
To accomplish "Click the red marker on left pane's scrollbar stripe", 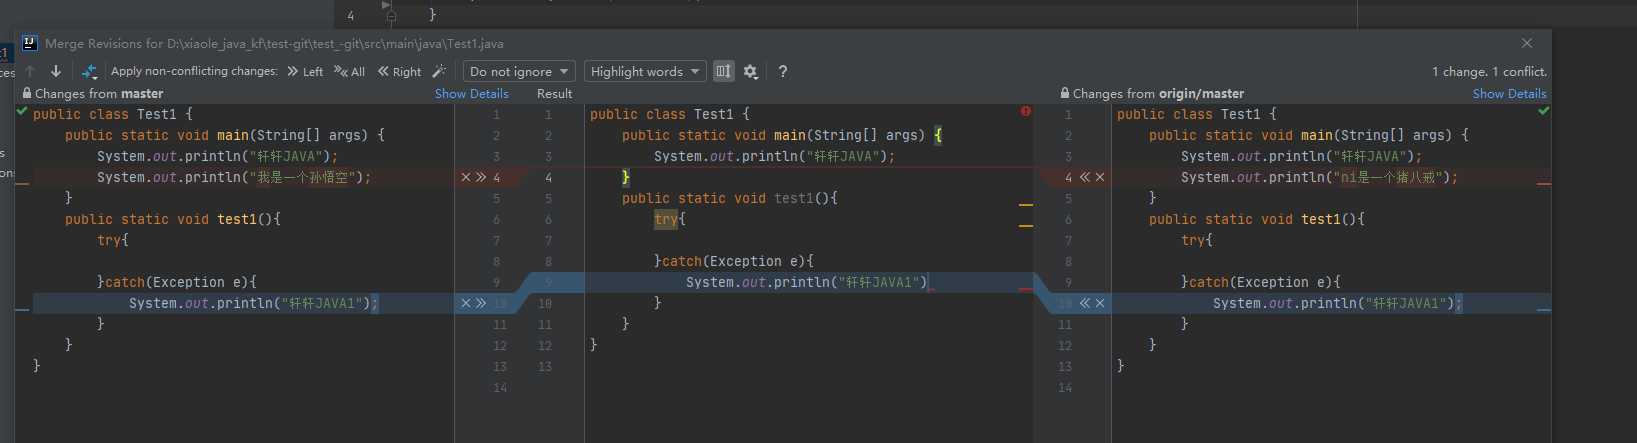I will pos(22,184).
